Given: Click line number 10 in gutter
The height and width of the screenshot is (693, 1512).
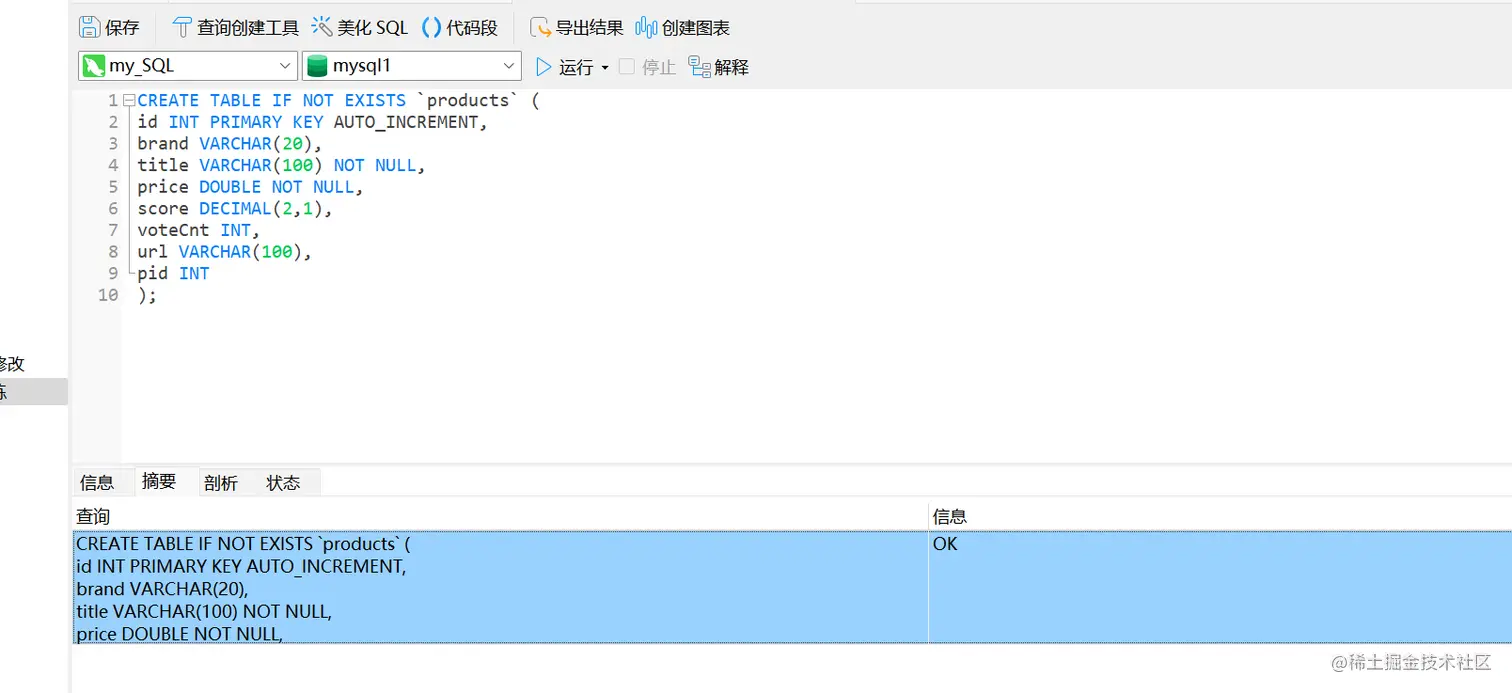Looking at the screenshot, I should 108,295.
